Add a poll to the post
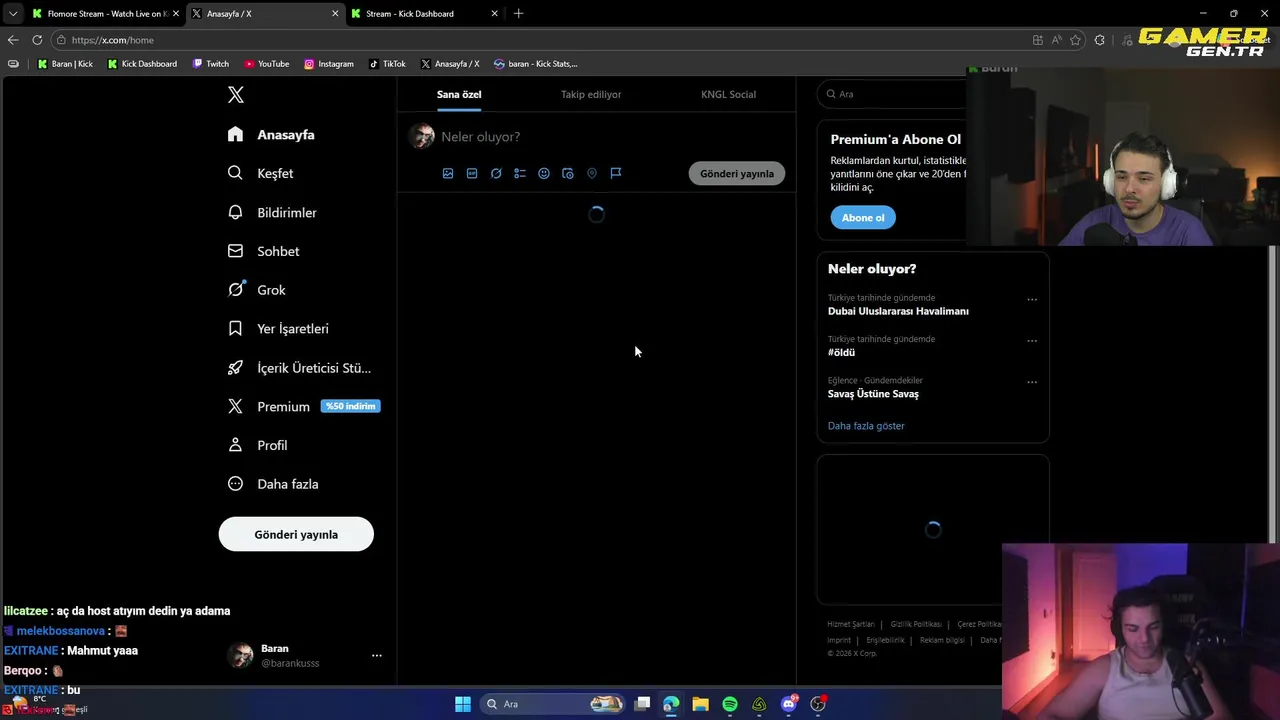This screenshot has width=1280, height=720. 520,173
